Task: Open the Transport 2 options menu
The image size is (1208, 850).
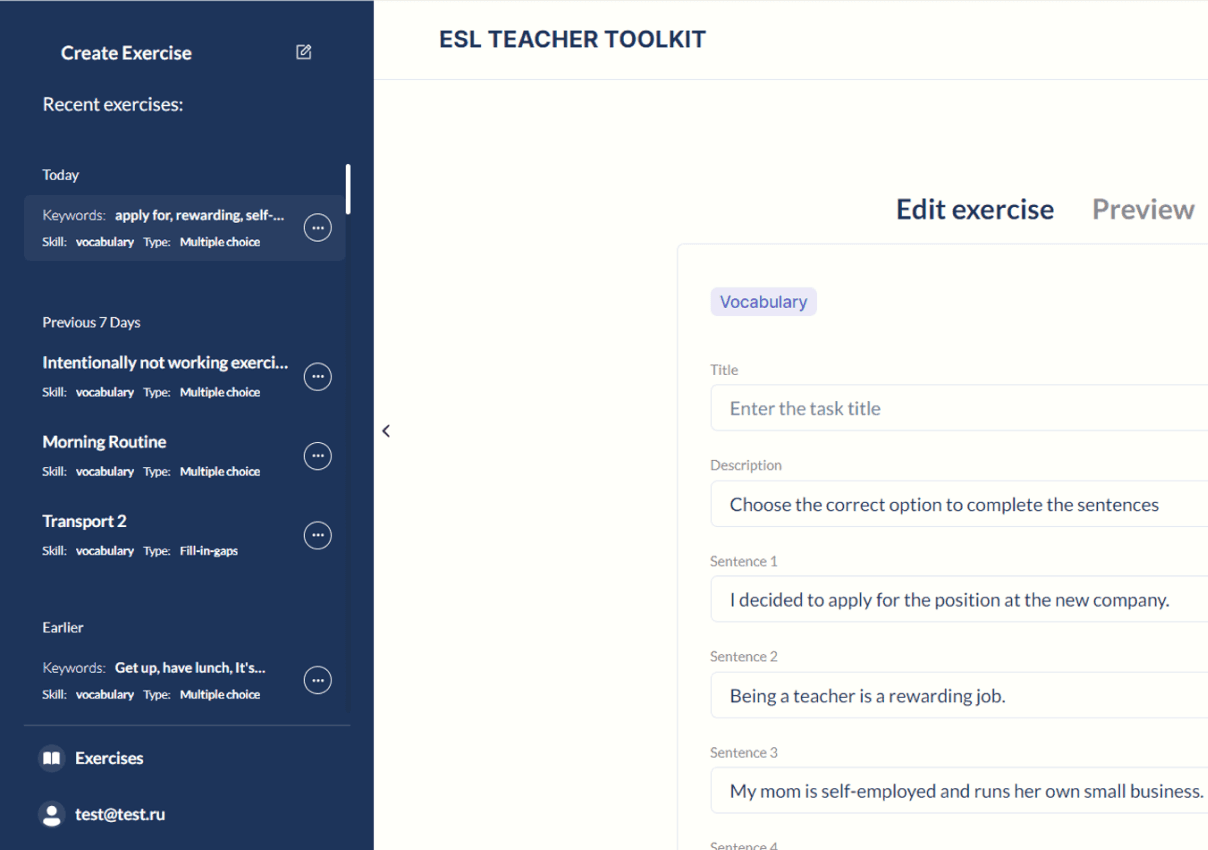Action: click(317, 536)
